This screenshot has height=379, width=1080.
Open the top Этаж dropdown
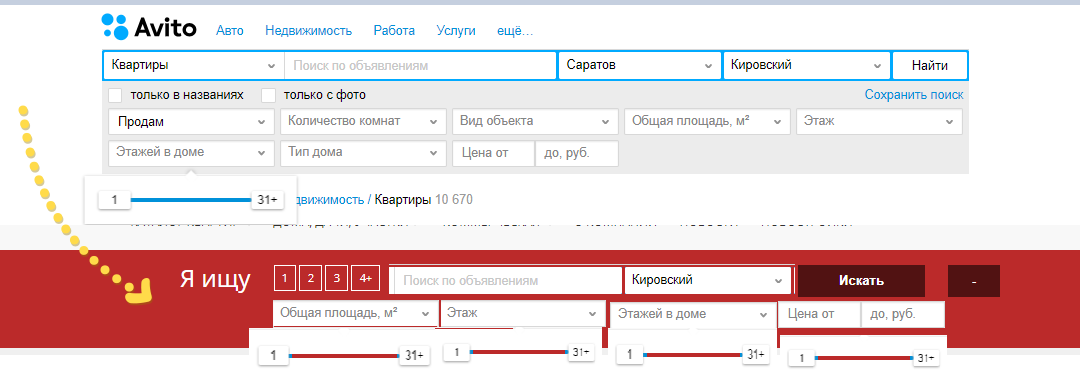point(880,121)
